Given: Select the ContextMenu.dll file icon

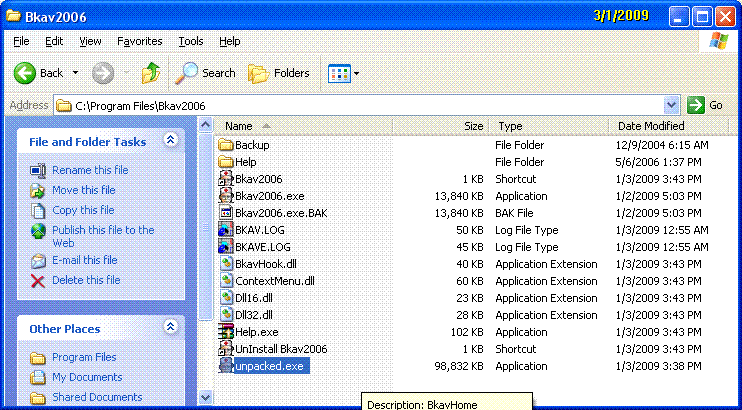Looking at the screenshot, I should click(226, 281).
